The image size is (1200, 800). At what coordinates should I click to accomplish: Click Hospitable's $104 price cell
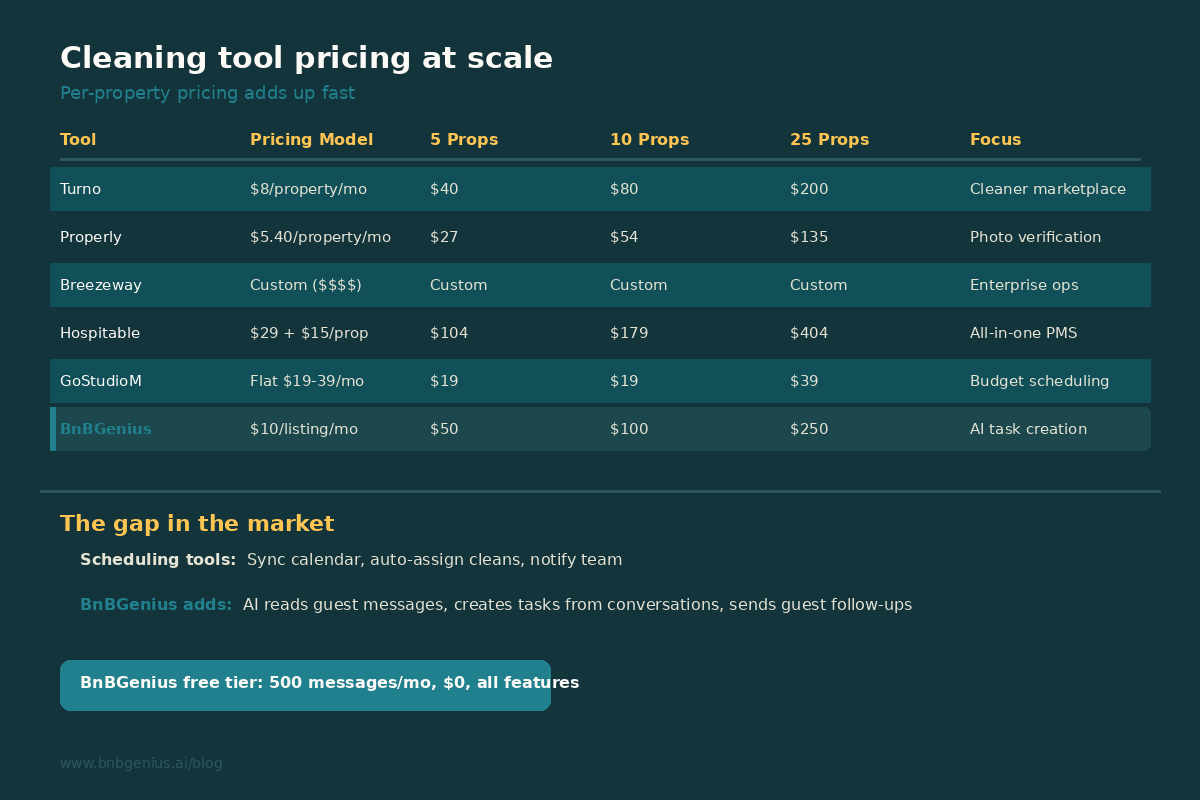point(449,333)
